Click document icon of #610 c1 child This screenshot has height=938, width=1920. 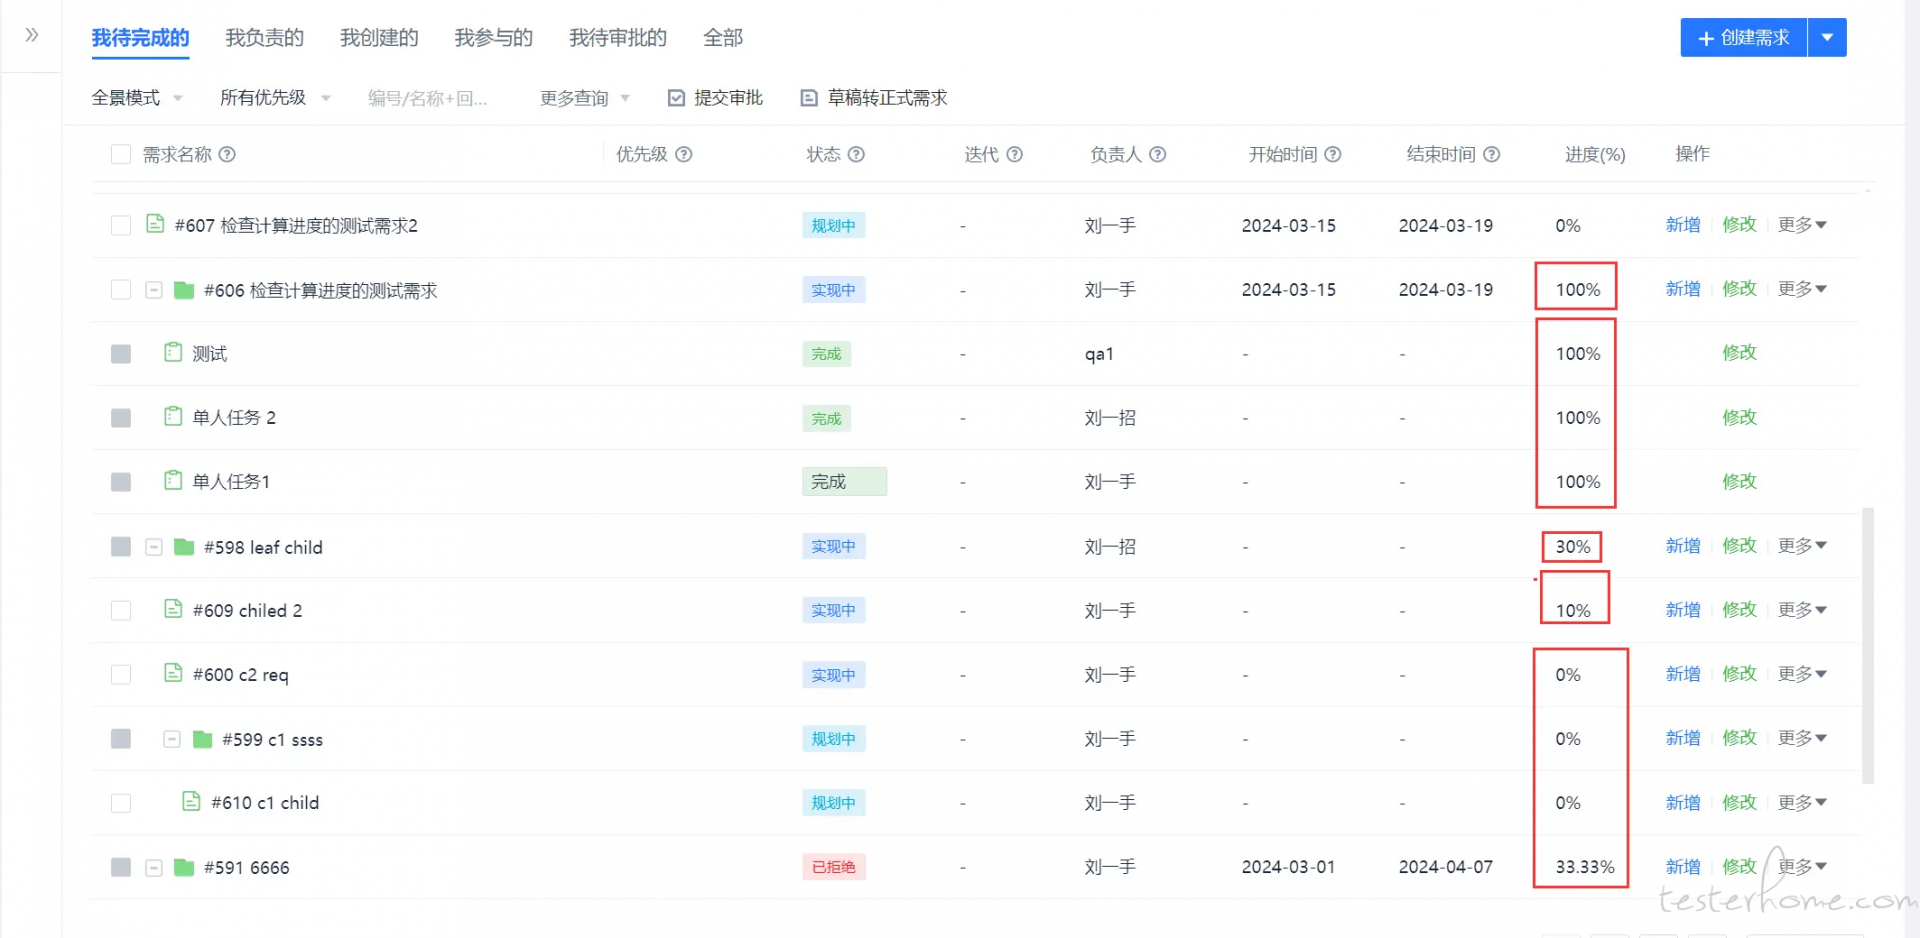pyautogui.click(x=191, y=801)
